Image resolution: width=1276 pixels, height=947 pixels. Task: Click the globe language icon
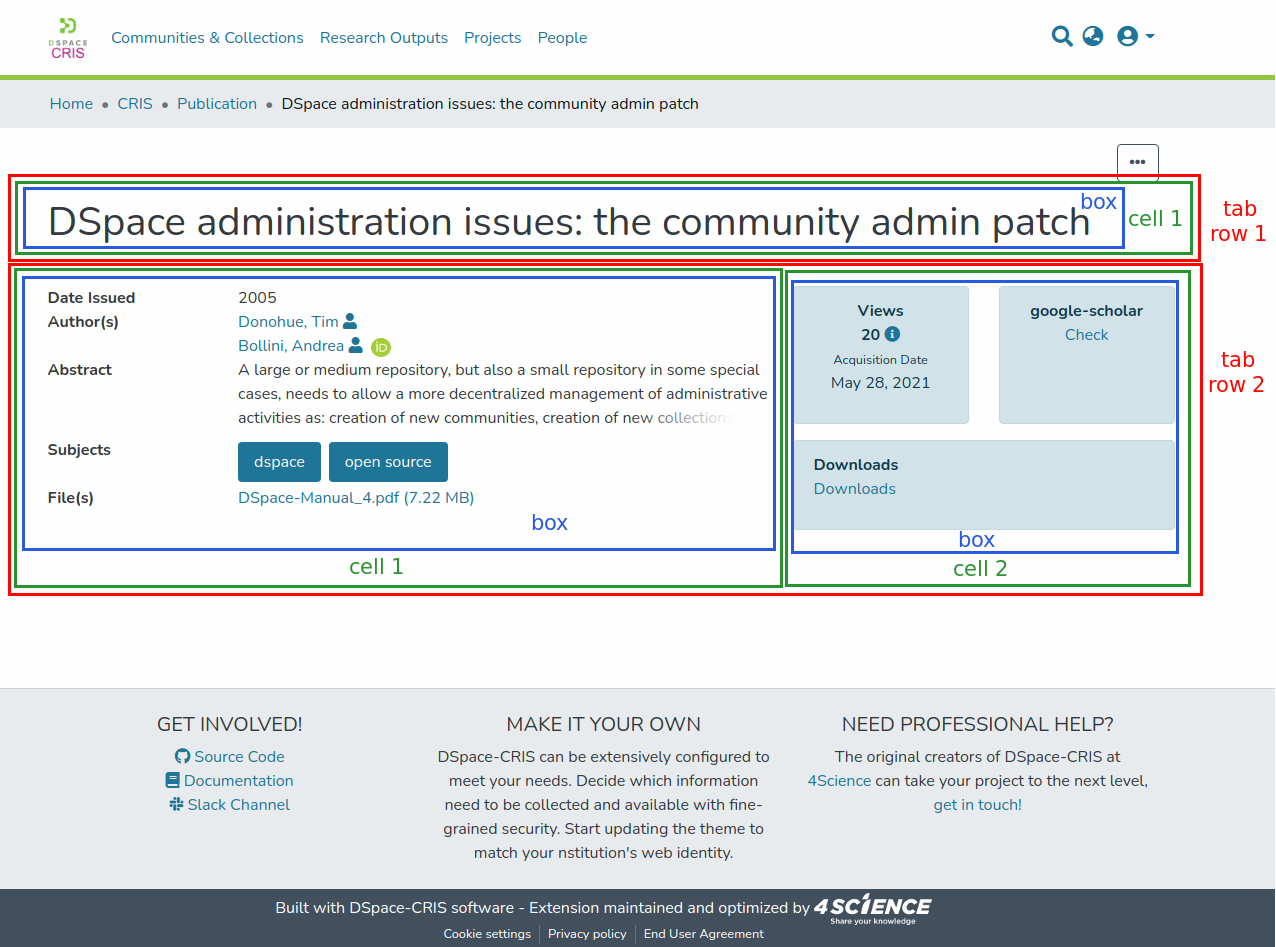point(1093,37)
